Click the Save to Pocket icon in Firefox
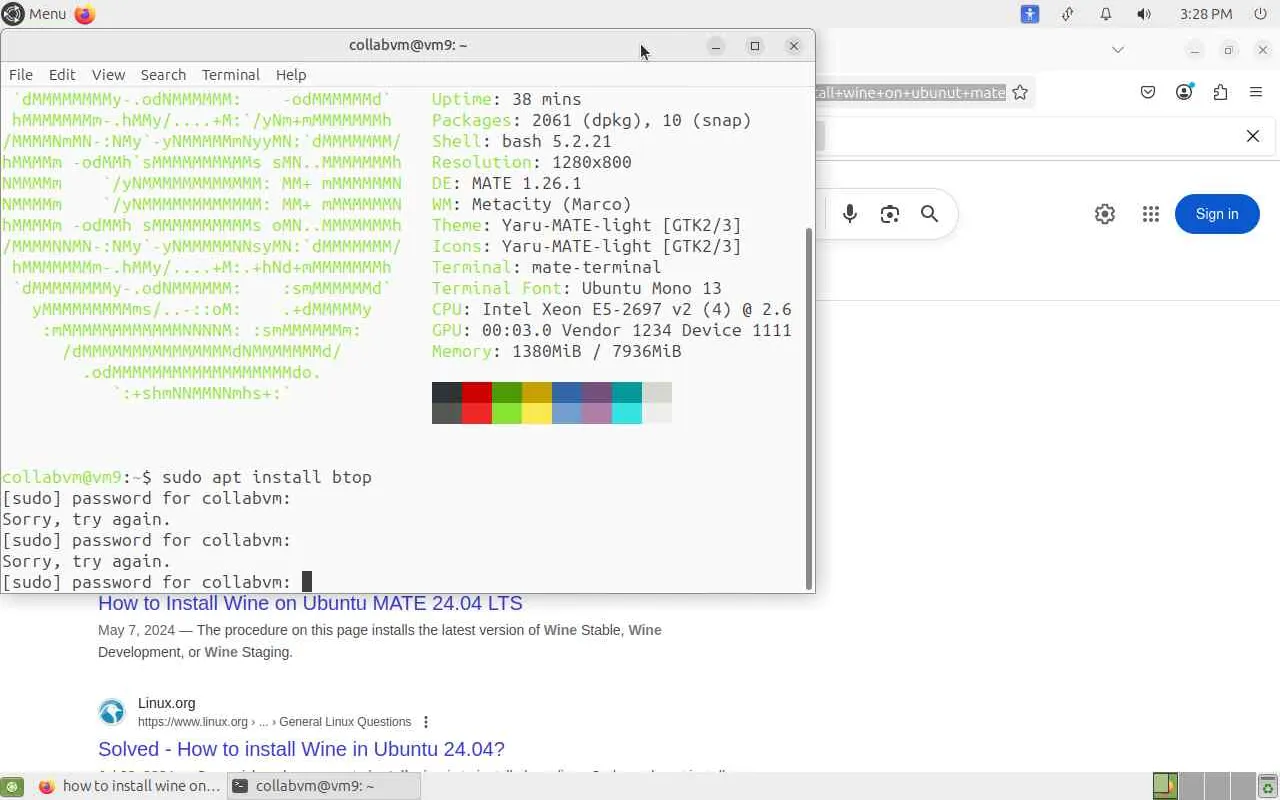The width and height of the screenshot is (1280, 800). coord(1148,92)
